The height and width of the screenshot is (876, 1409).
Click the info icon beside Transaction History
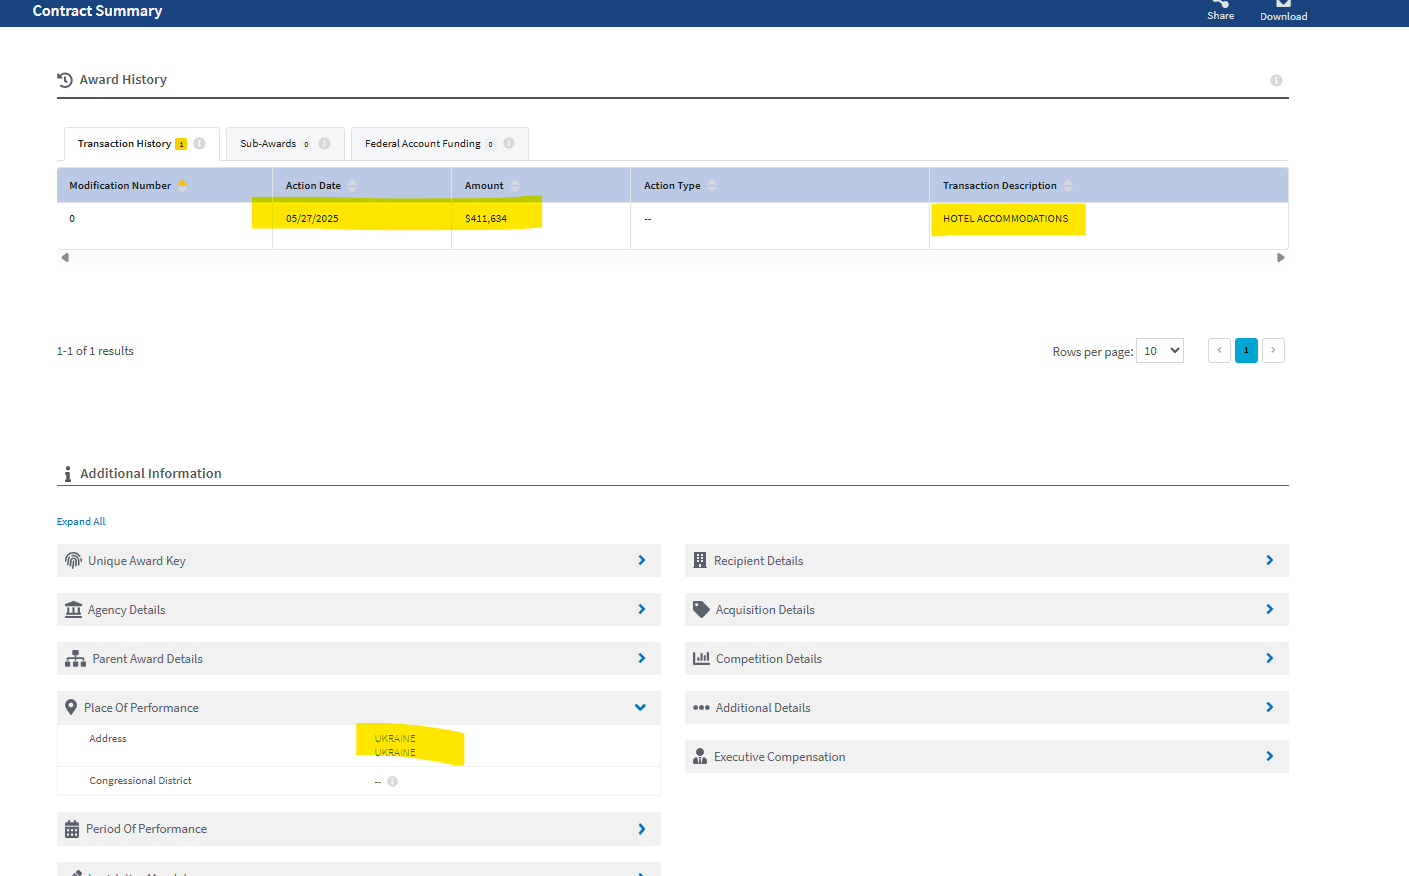(199, 143)
